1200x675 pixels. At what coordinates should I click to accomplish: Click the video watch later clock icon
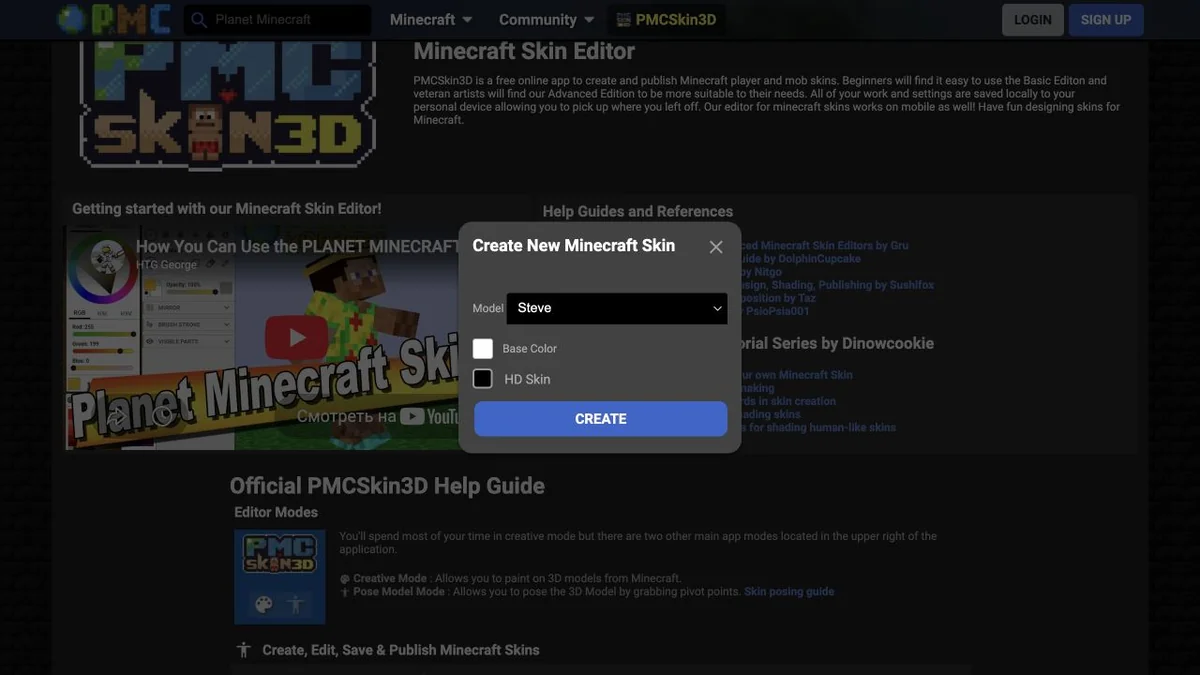[x=163, y=417]
